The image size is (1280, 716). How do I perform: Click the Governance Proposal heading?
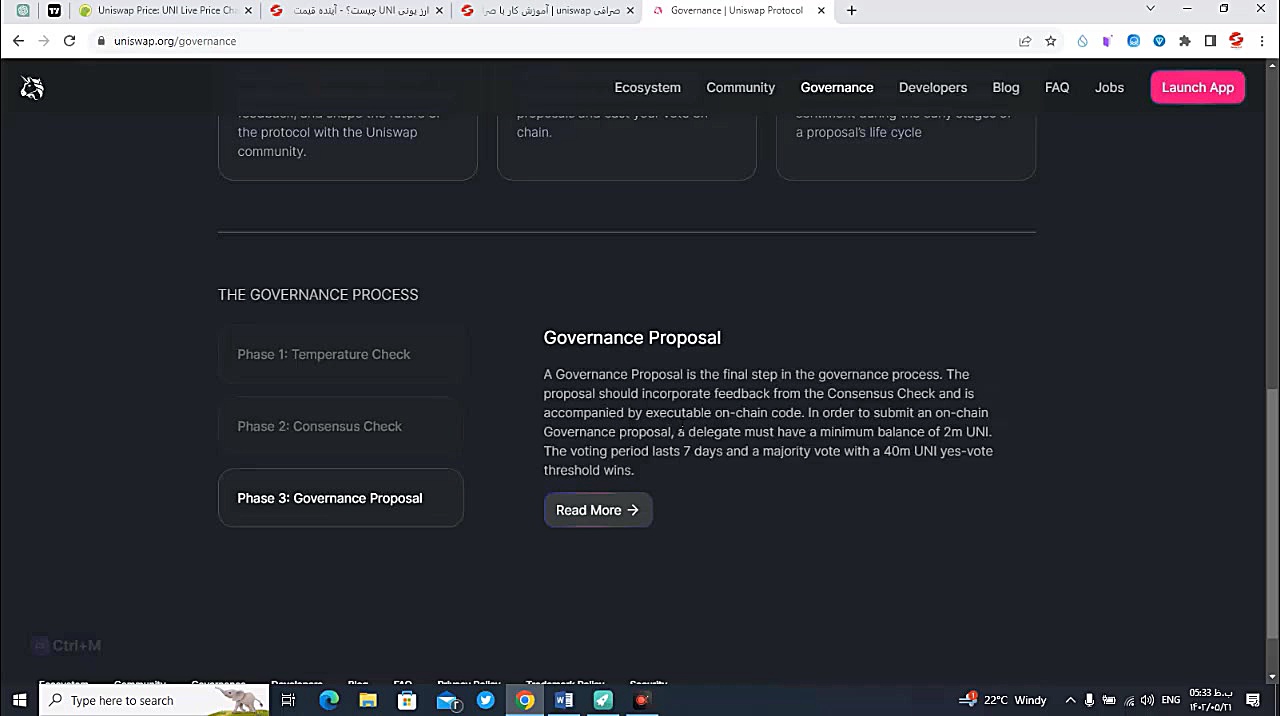pyautogui.click(x=632, y=338)
